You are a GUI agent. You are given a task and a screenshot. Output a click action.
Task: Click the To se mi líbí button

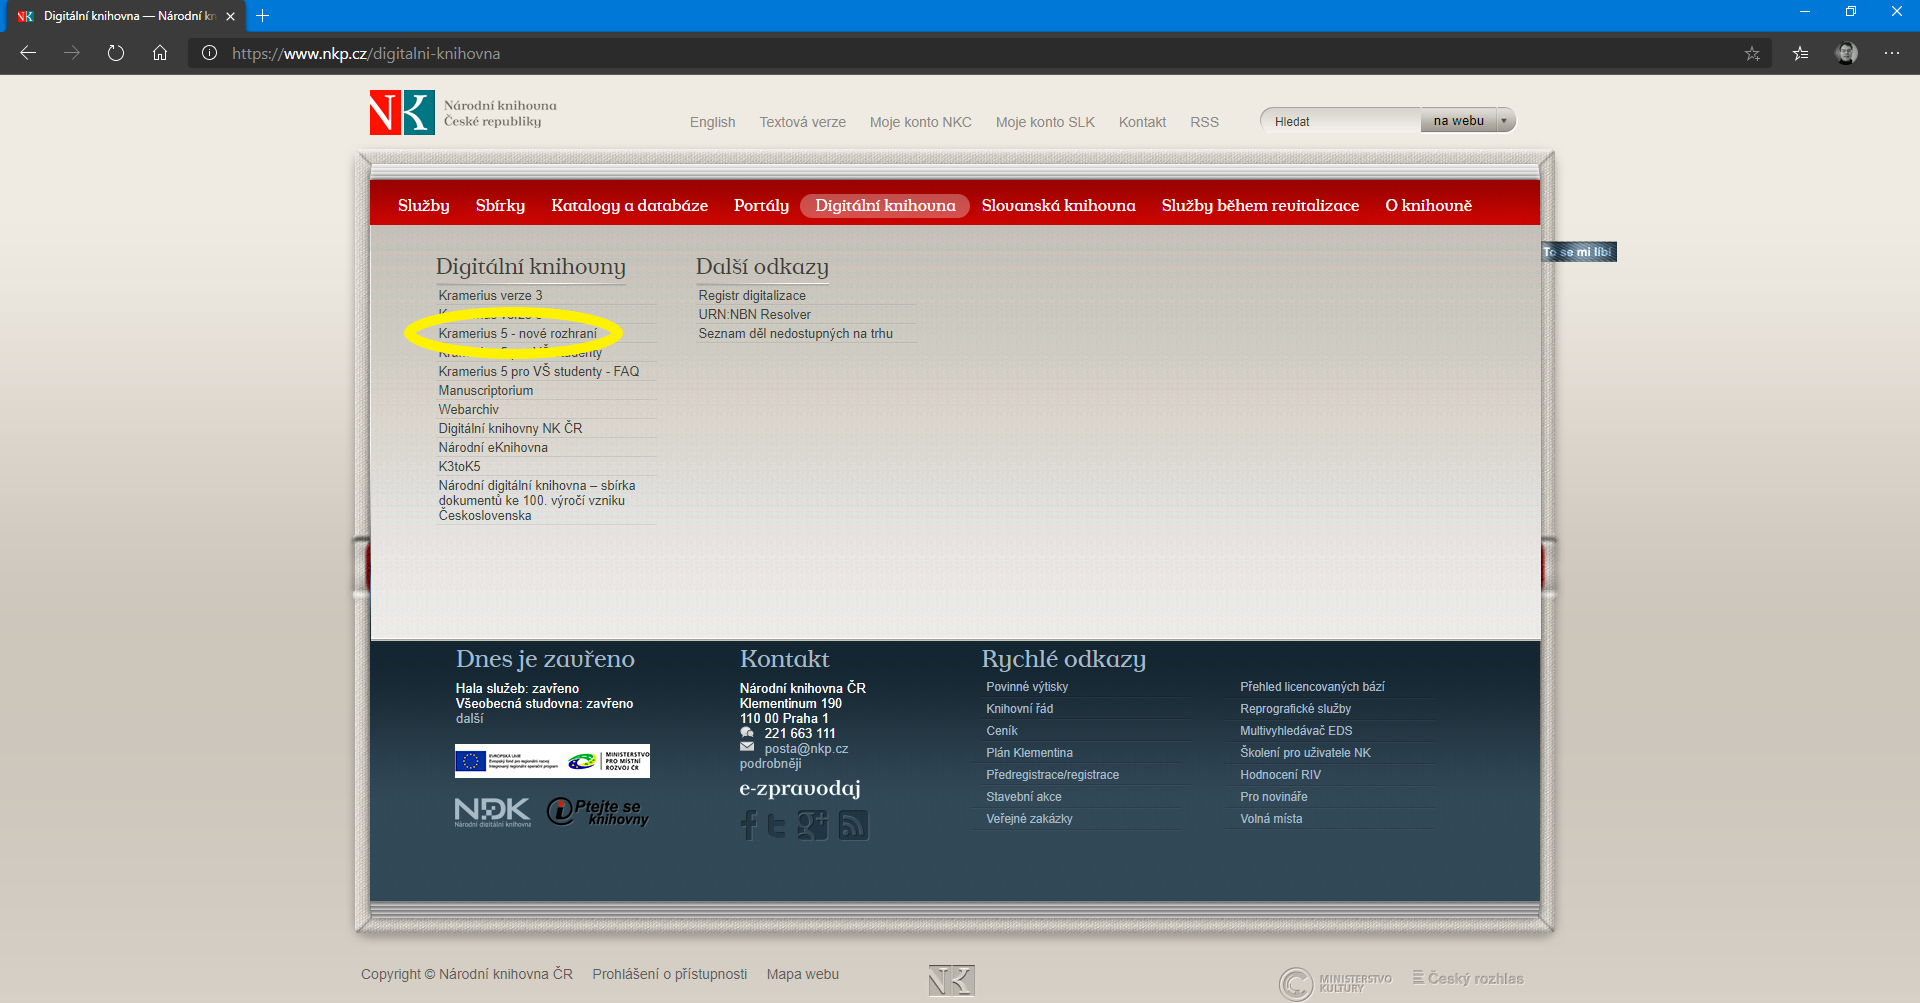click(1578, 252)
